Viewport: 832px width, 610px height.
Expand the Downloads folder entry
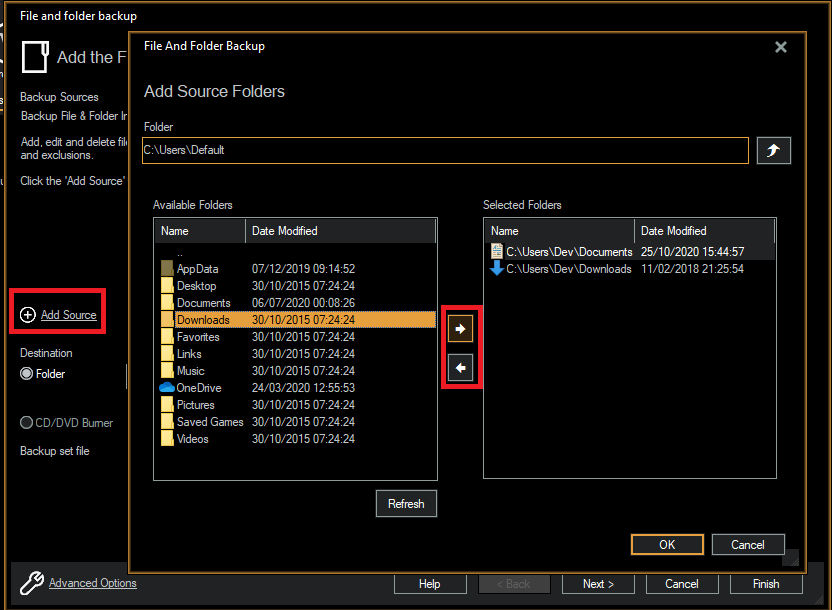tap(204, 319)
